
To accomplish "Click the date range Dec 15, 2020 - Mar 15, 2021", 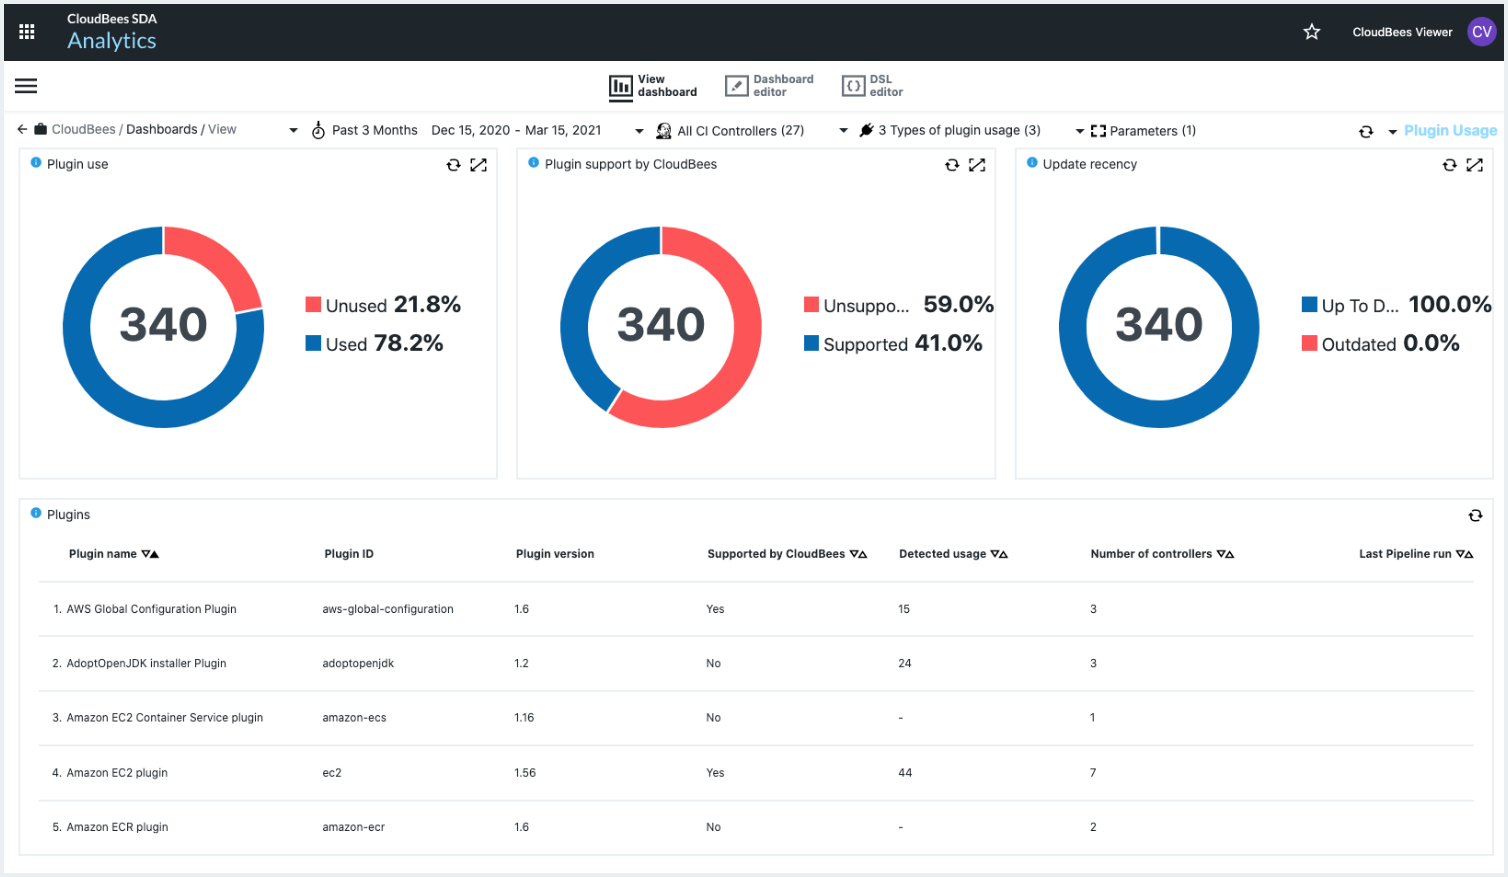I will coord(516,130).
